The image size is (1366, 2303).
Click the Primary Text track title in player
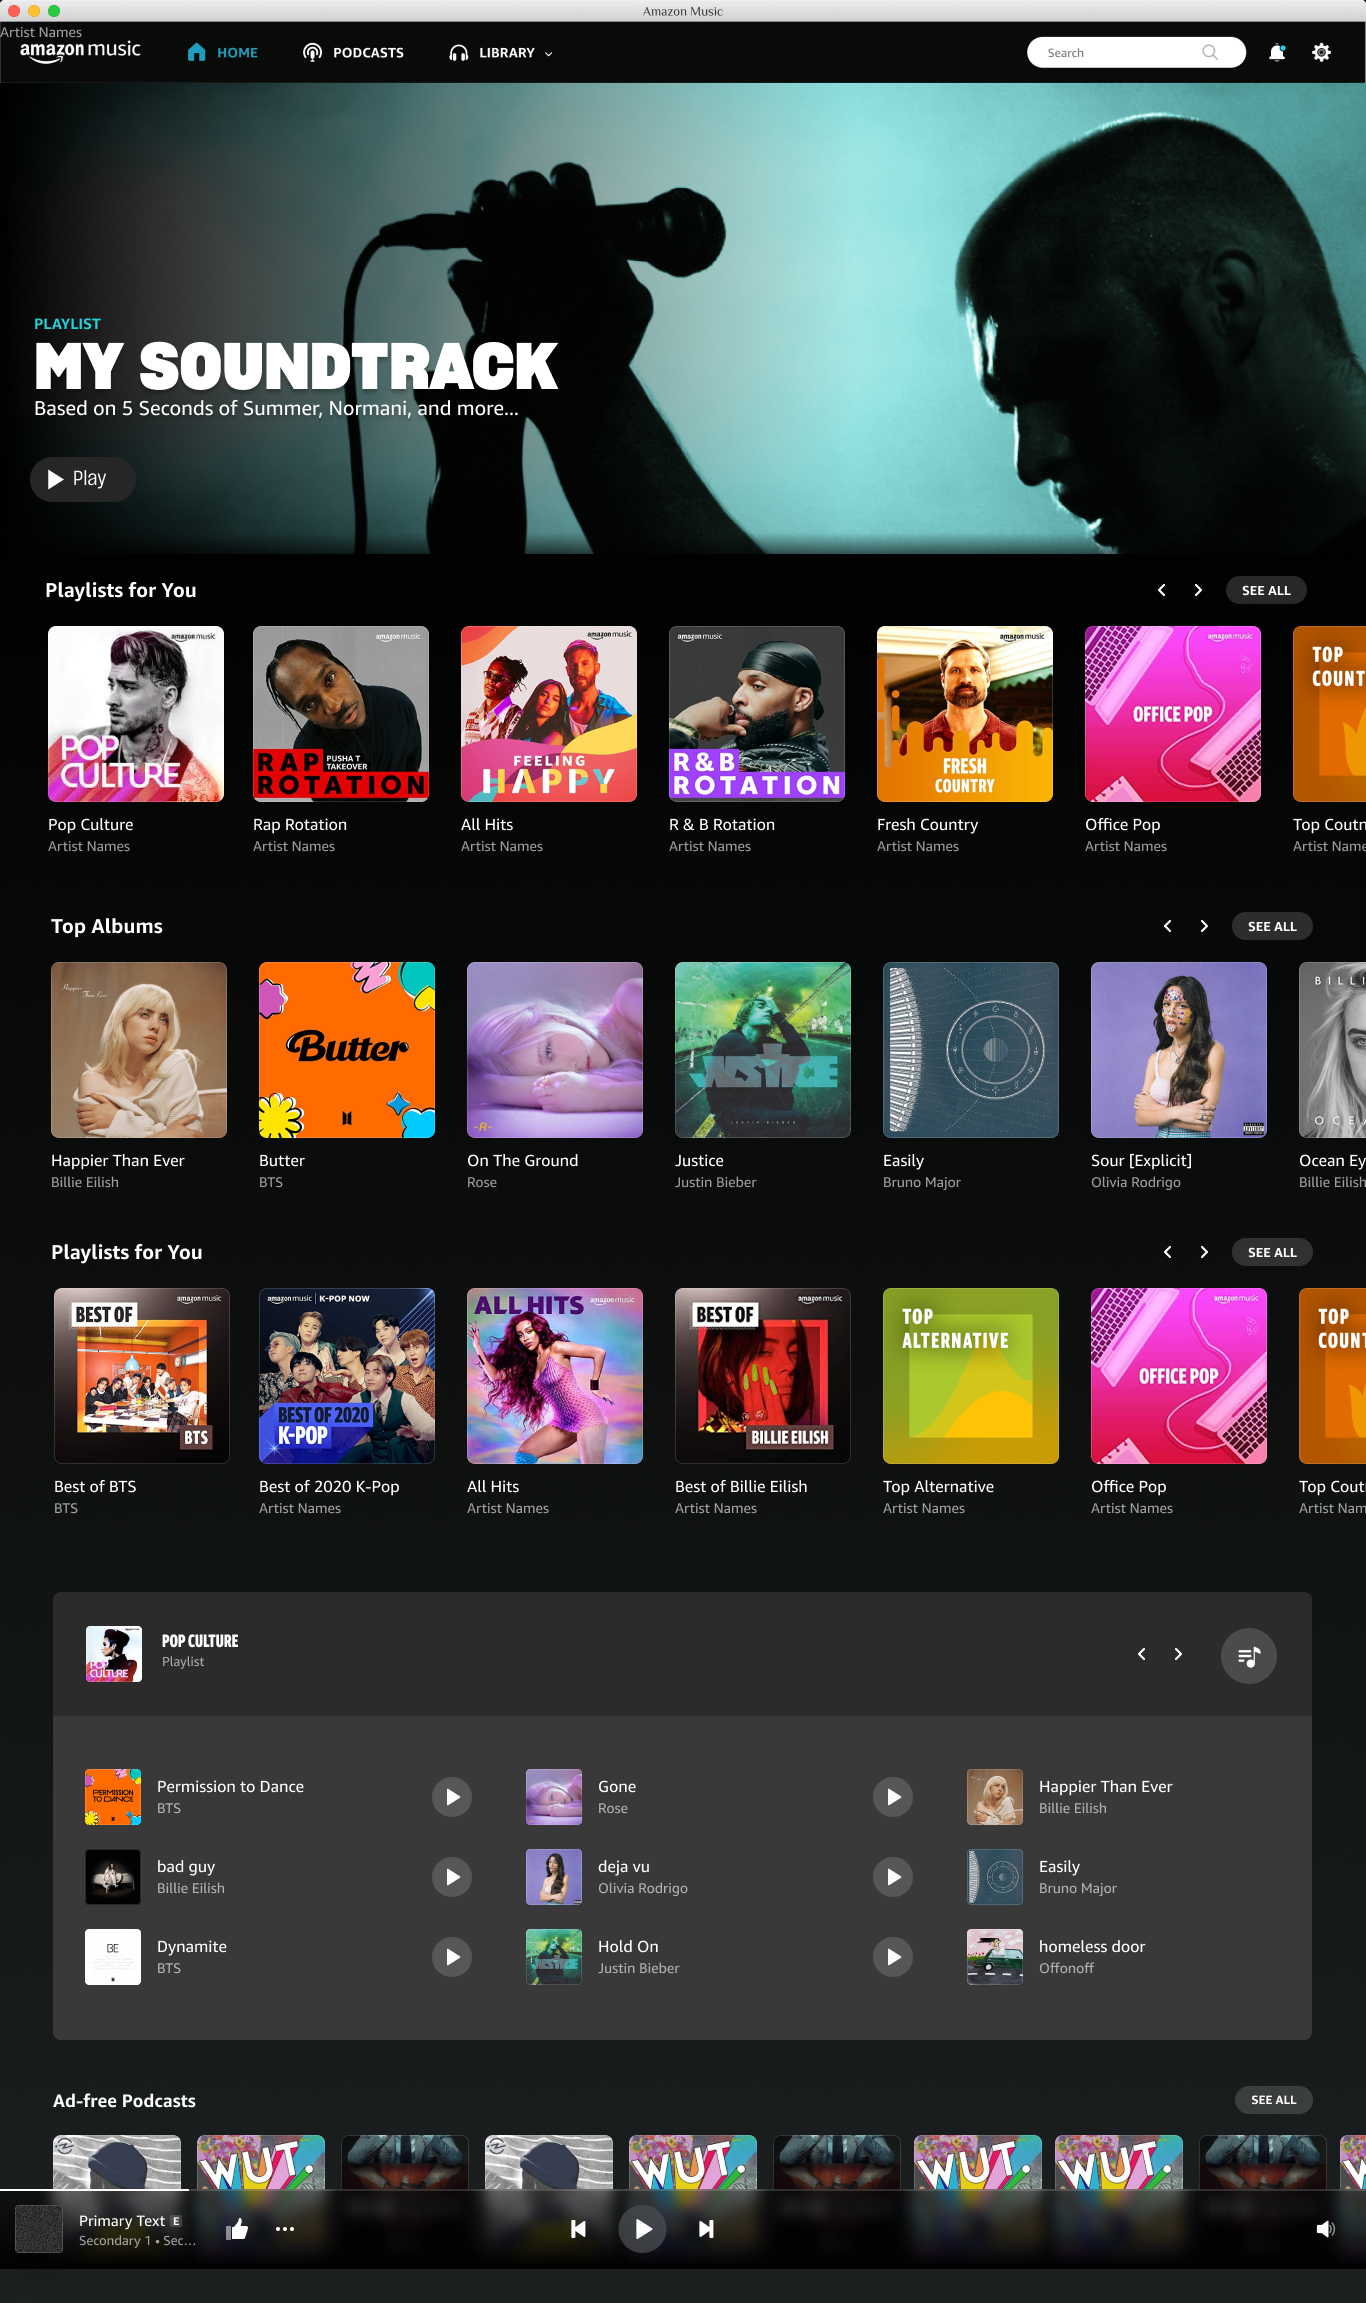(122, 2220)
